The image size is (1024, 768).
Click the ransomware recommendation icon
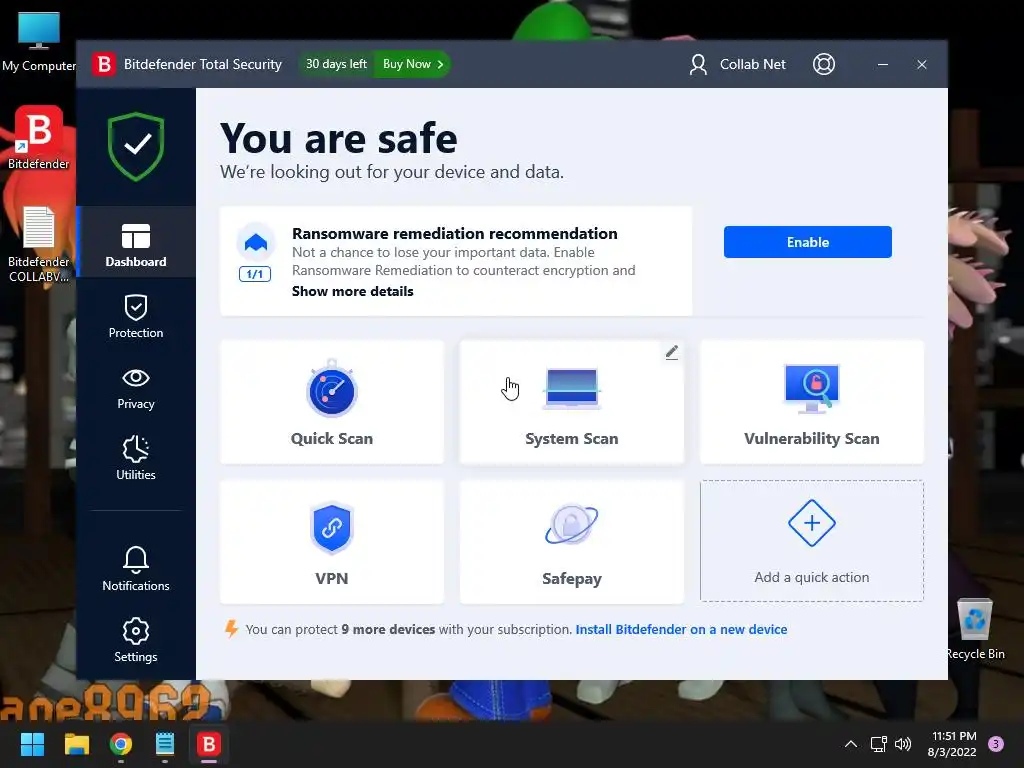[255, 243]
